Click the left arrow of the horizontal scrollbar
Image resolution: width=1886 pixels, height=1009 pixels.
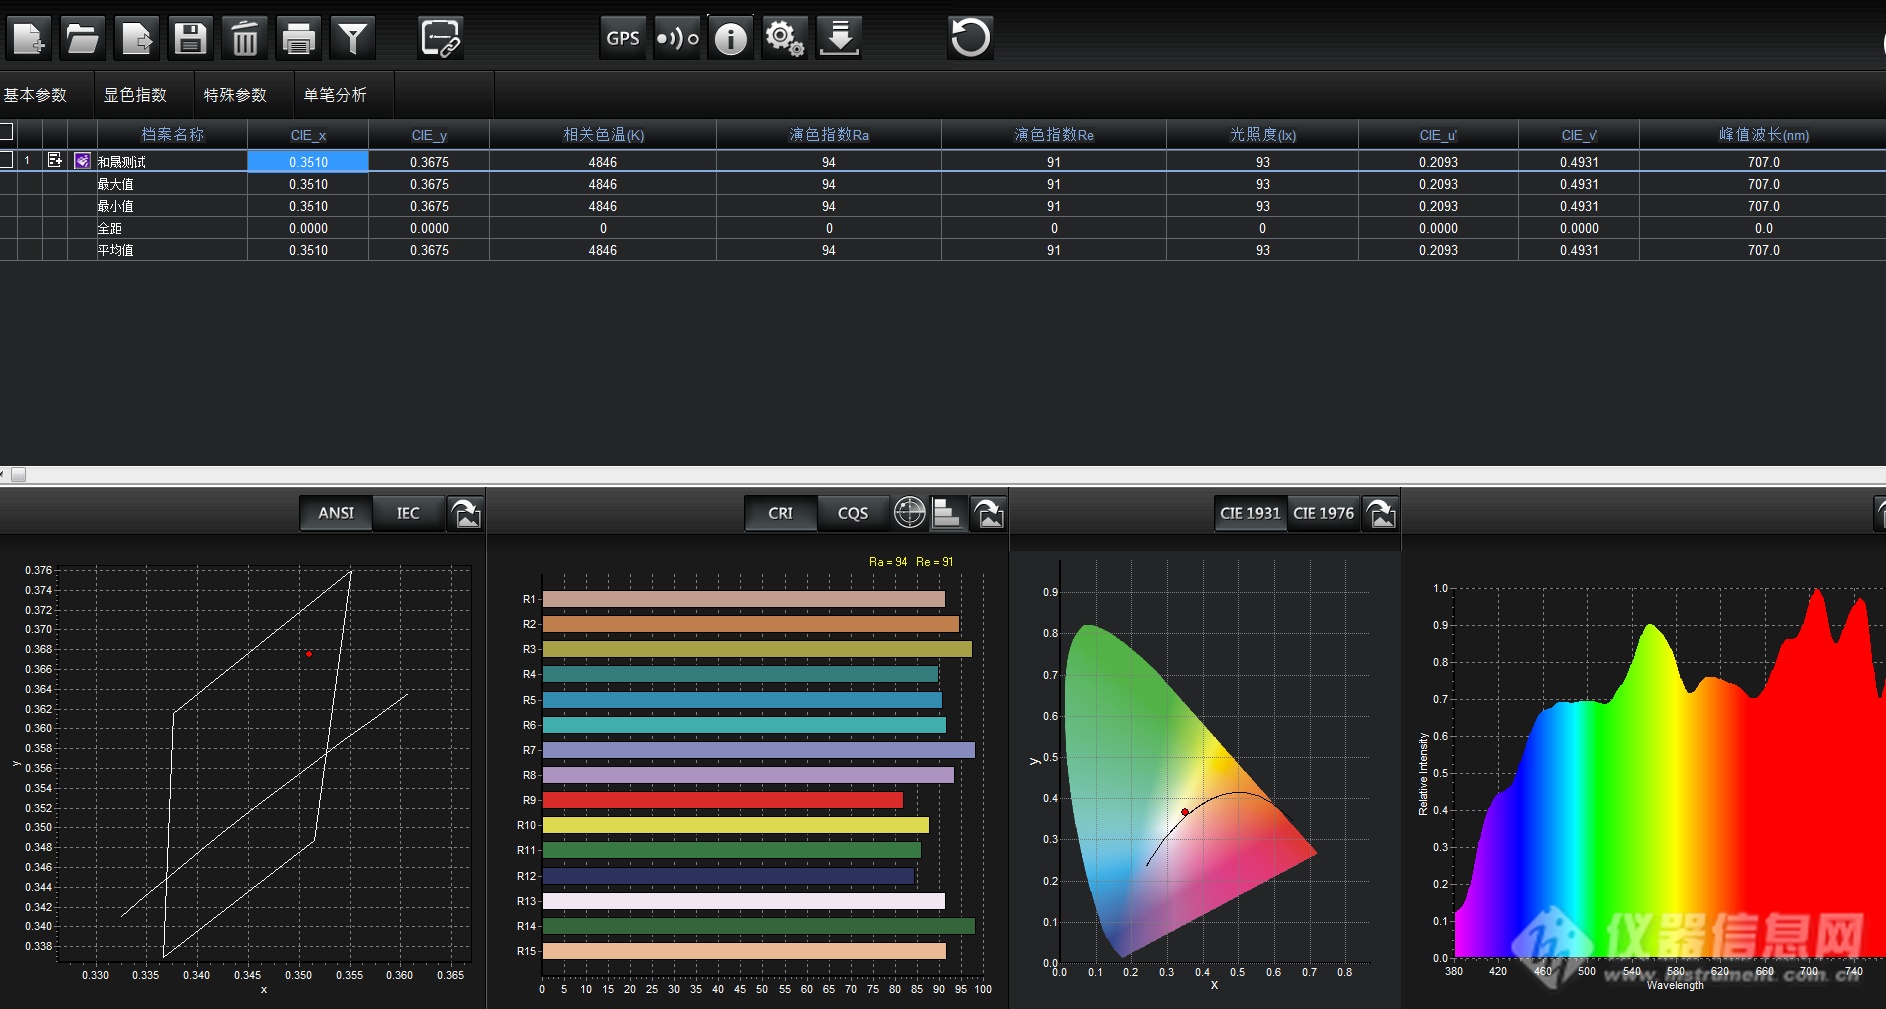coord(3,475)
